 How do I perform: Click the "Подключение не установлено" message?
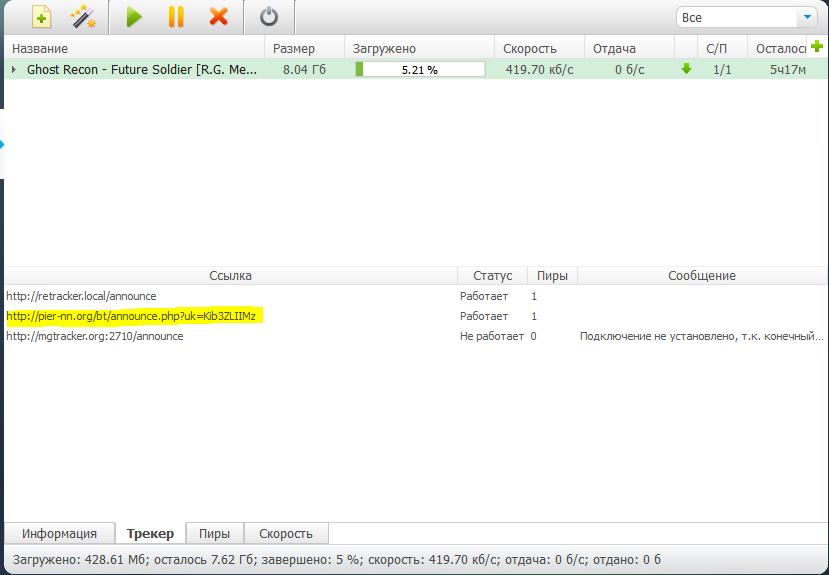tap(702, 336)
